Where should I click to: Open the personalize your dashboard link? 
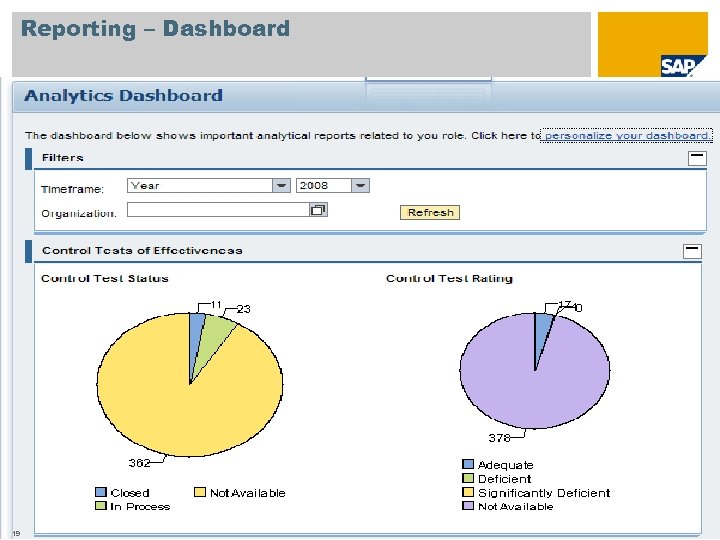click(626, 135)
